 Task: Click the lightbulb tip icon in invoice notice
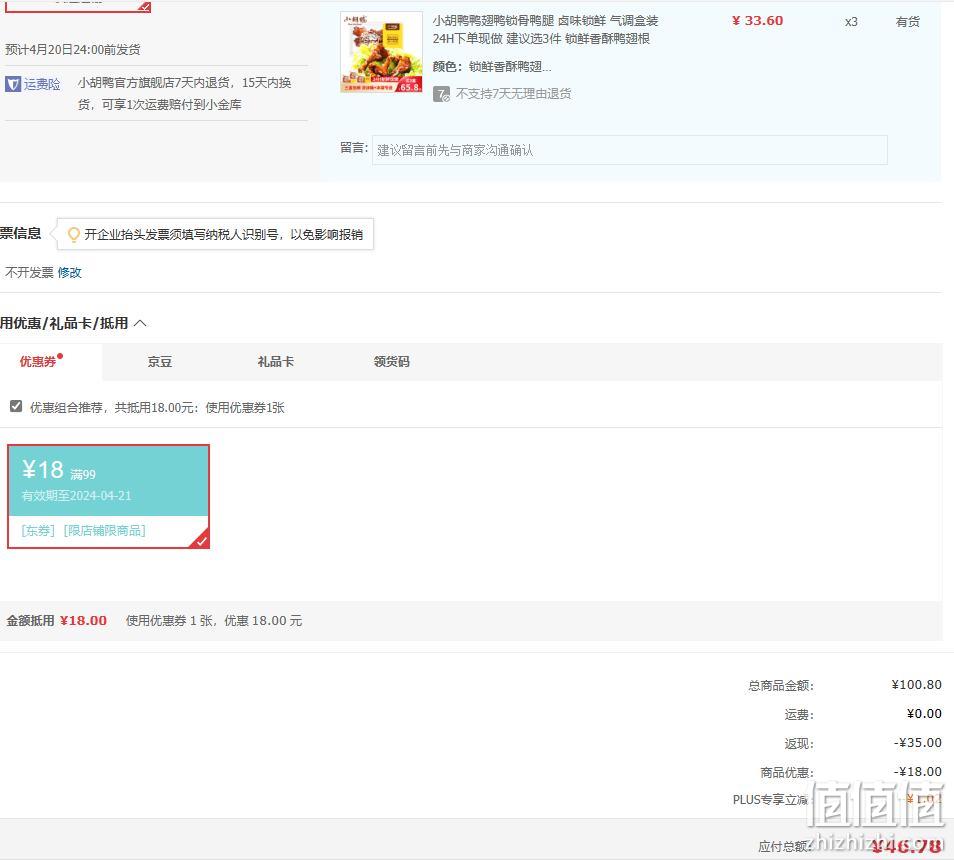point(74,234)
